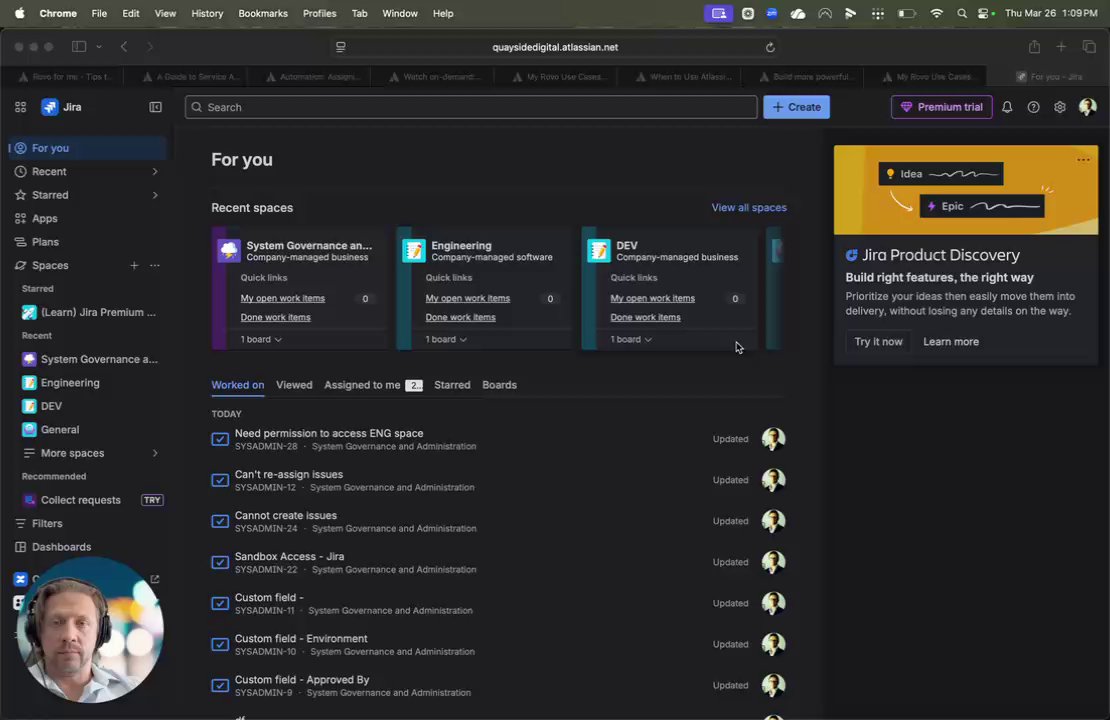The image size is (1110, 720).
Task: Open the profile avatar menu
Action: pyautogui.click(x=1087, y=107)
